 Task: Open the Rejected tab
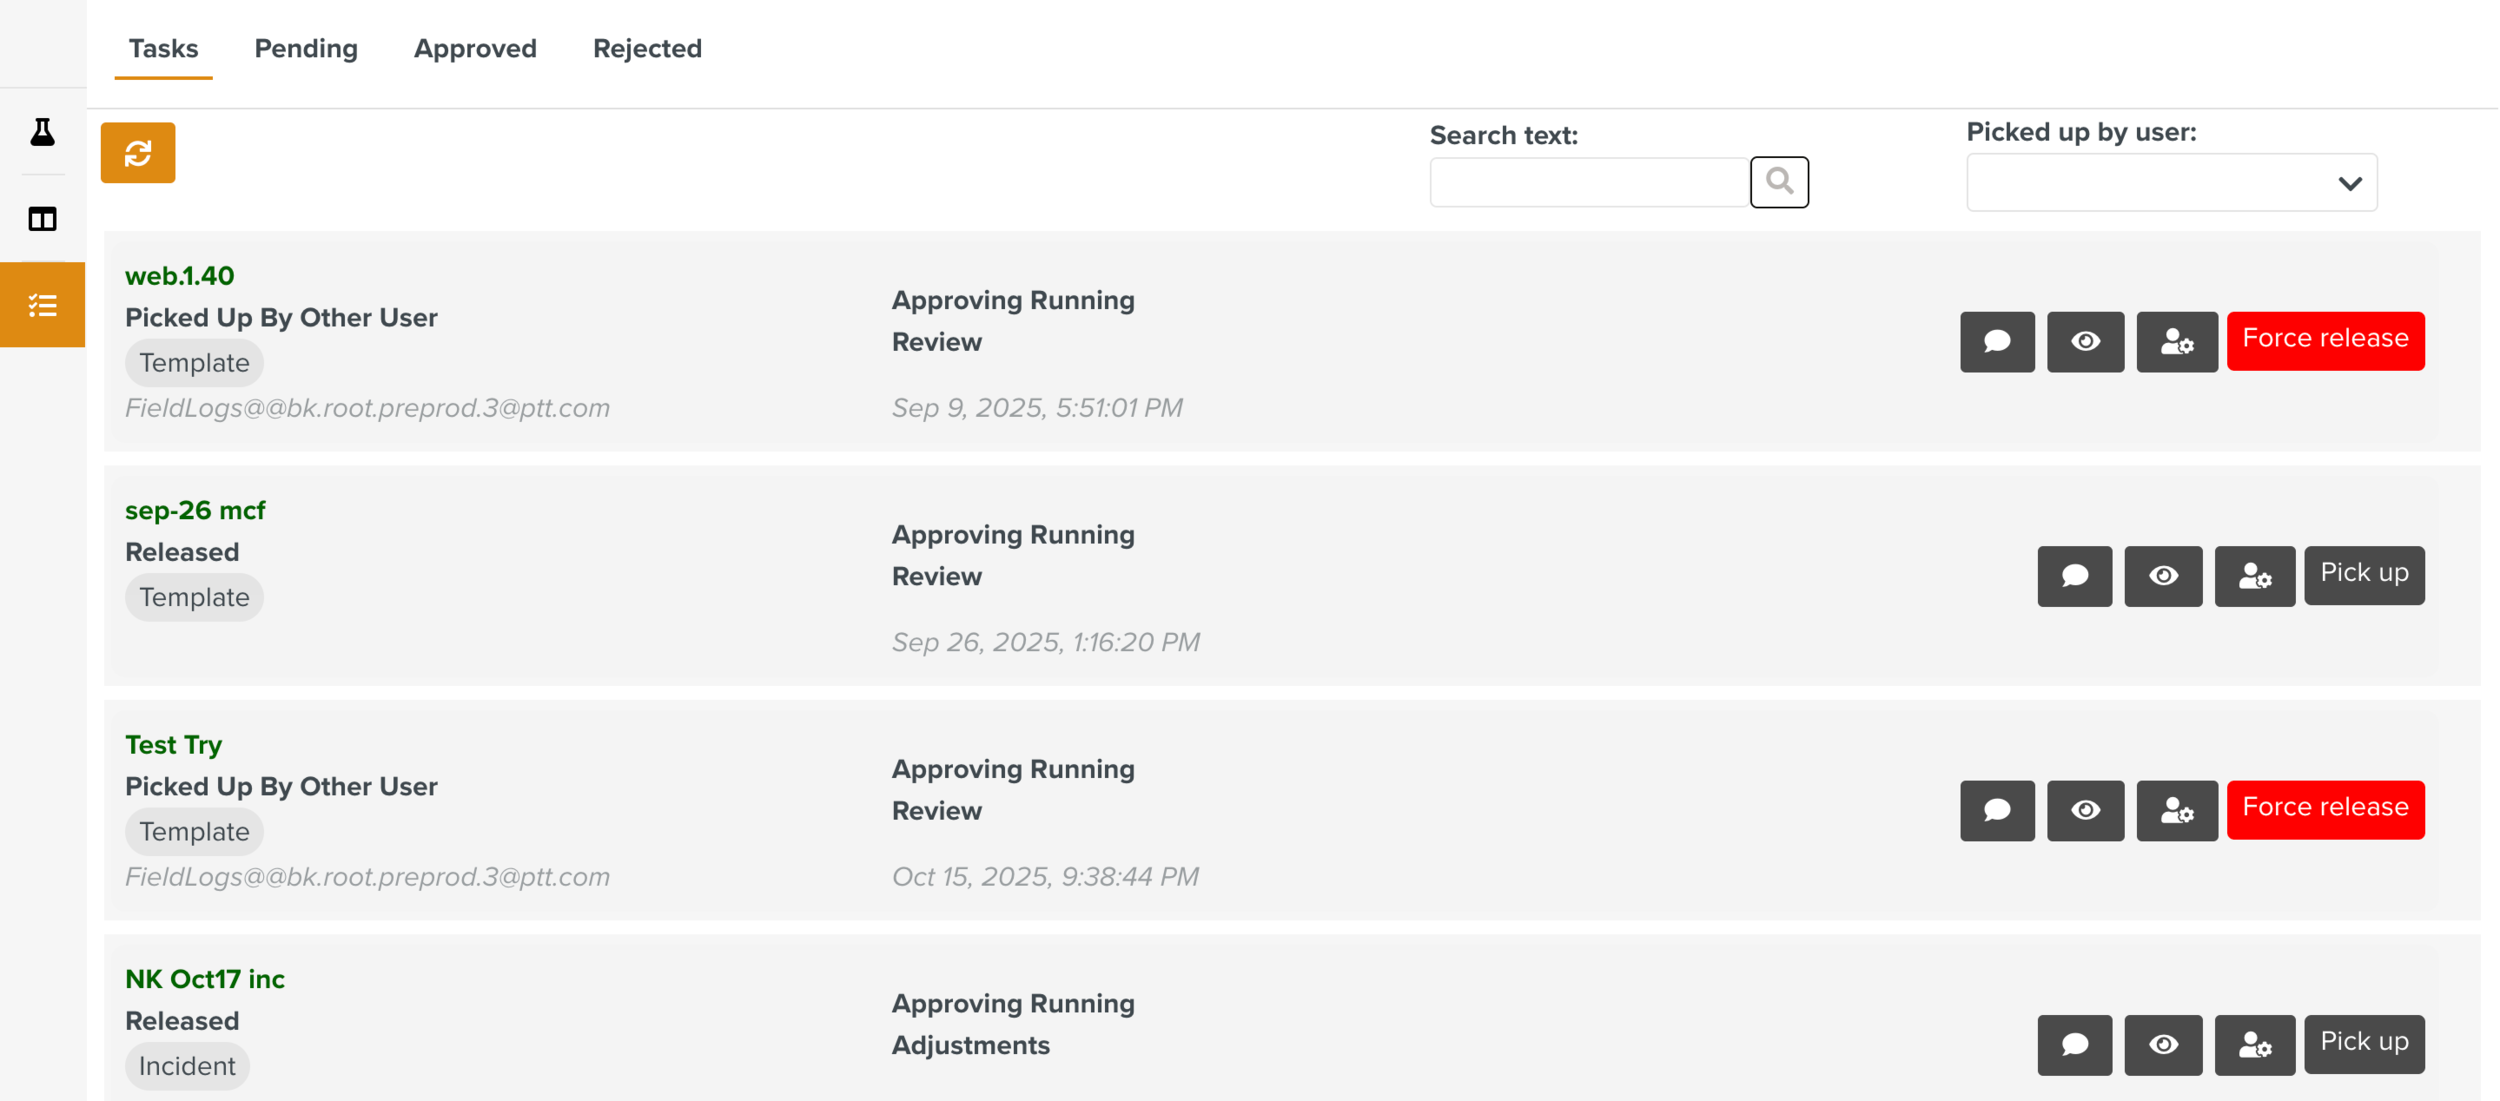pyautogui.click(x=647, y=48)
